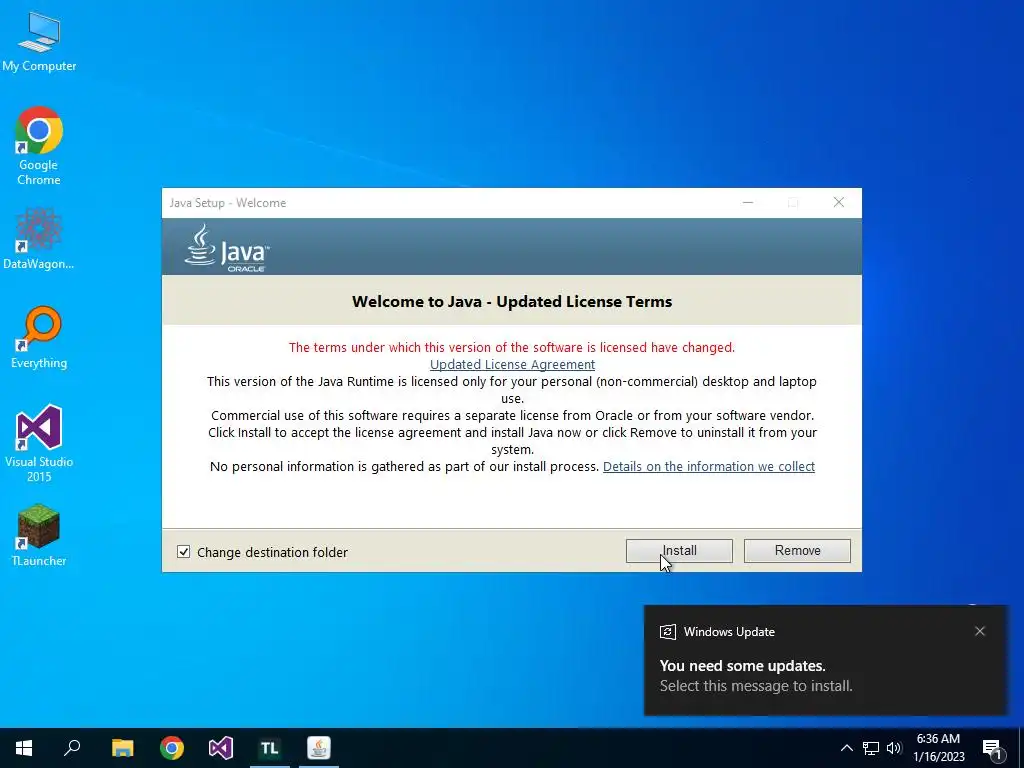Open Visual Studio from the taskbar
The height and width of the screenshot is (768, 1024).
click(221, 748)
